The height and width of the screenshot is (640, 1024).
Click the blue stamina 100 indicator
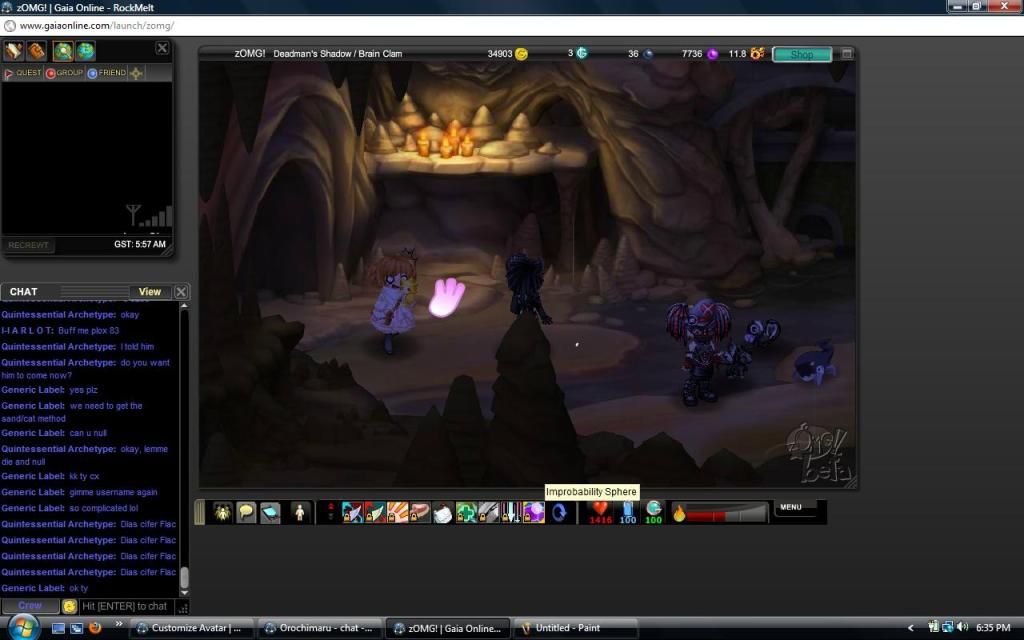click(628, 513)
